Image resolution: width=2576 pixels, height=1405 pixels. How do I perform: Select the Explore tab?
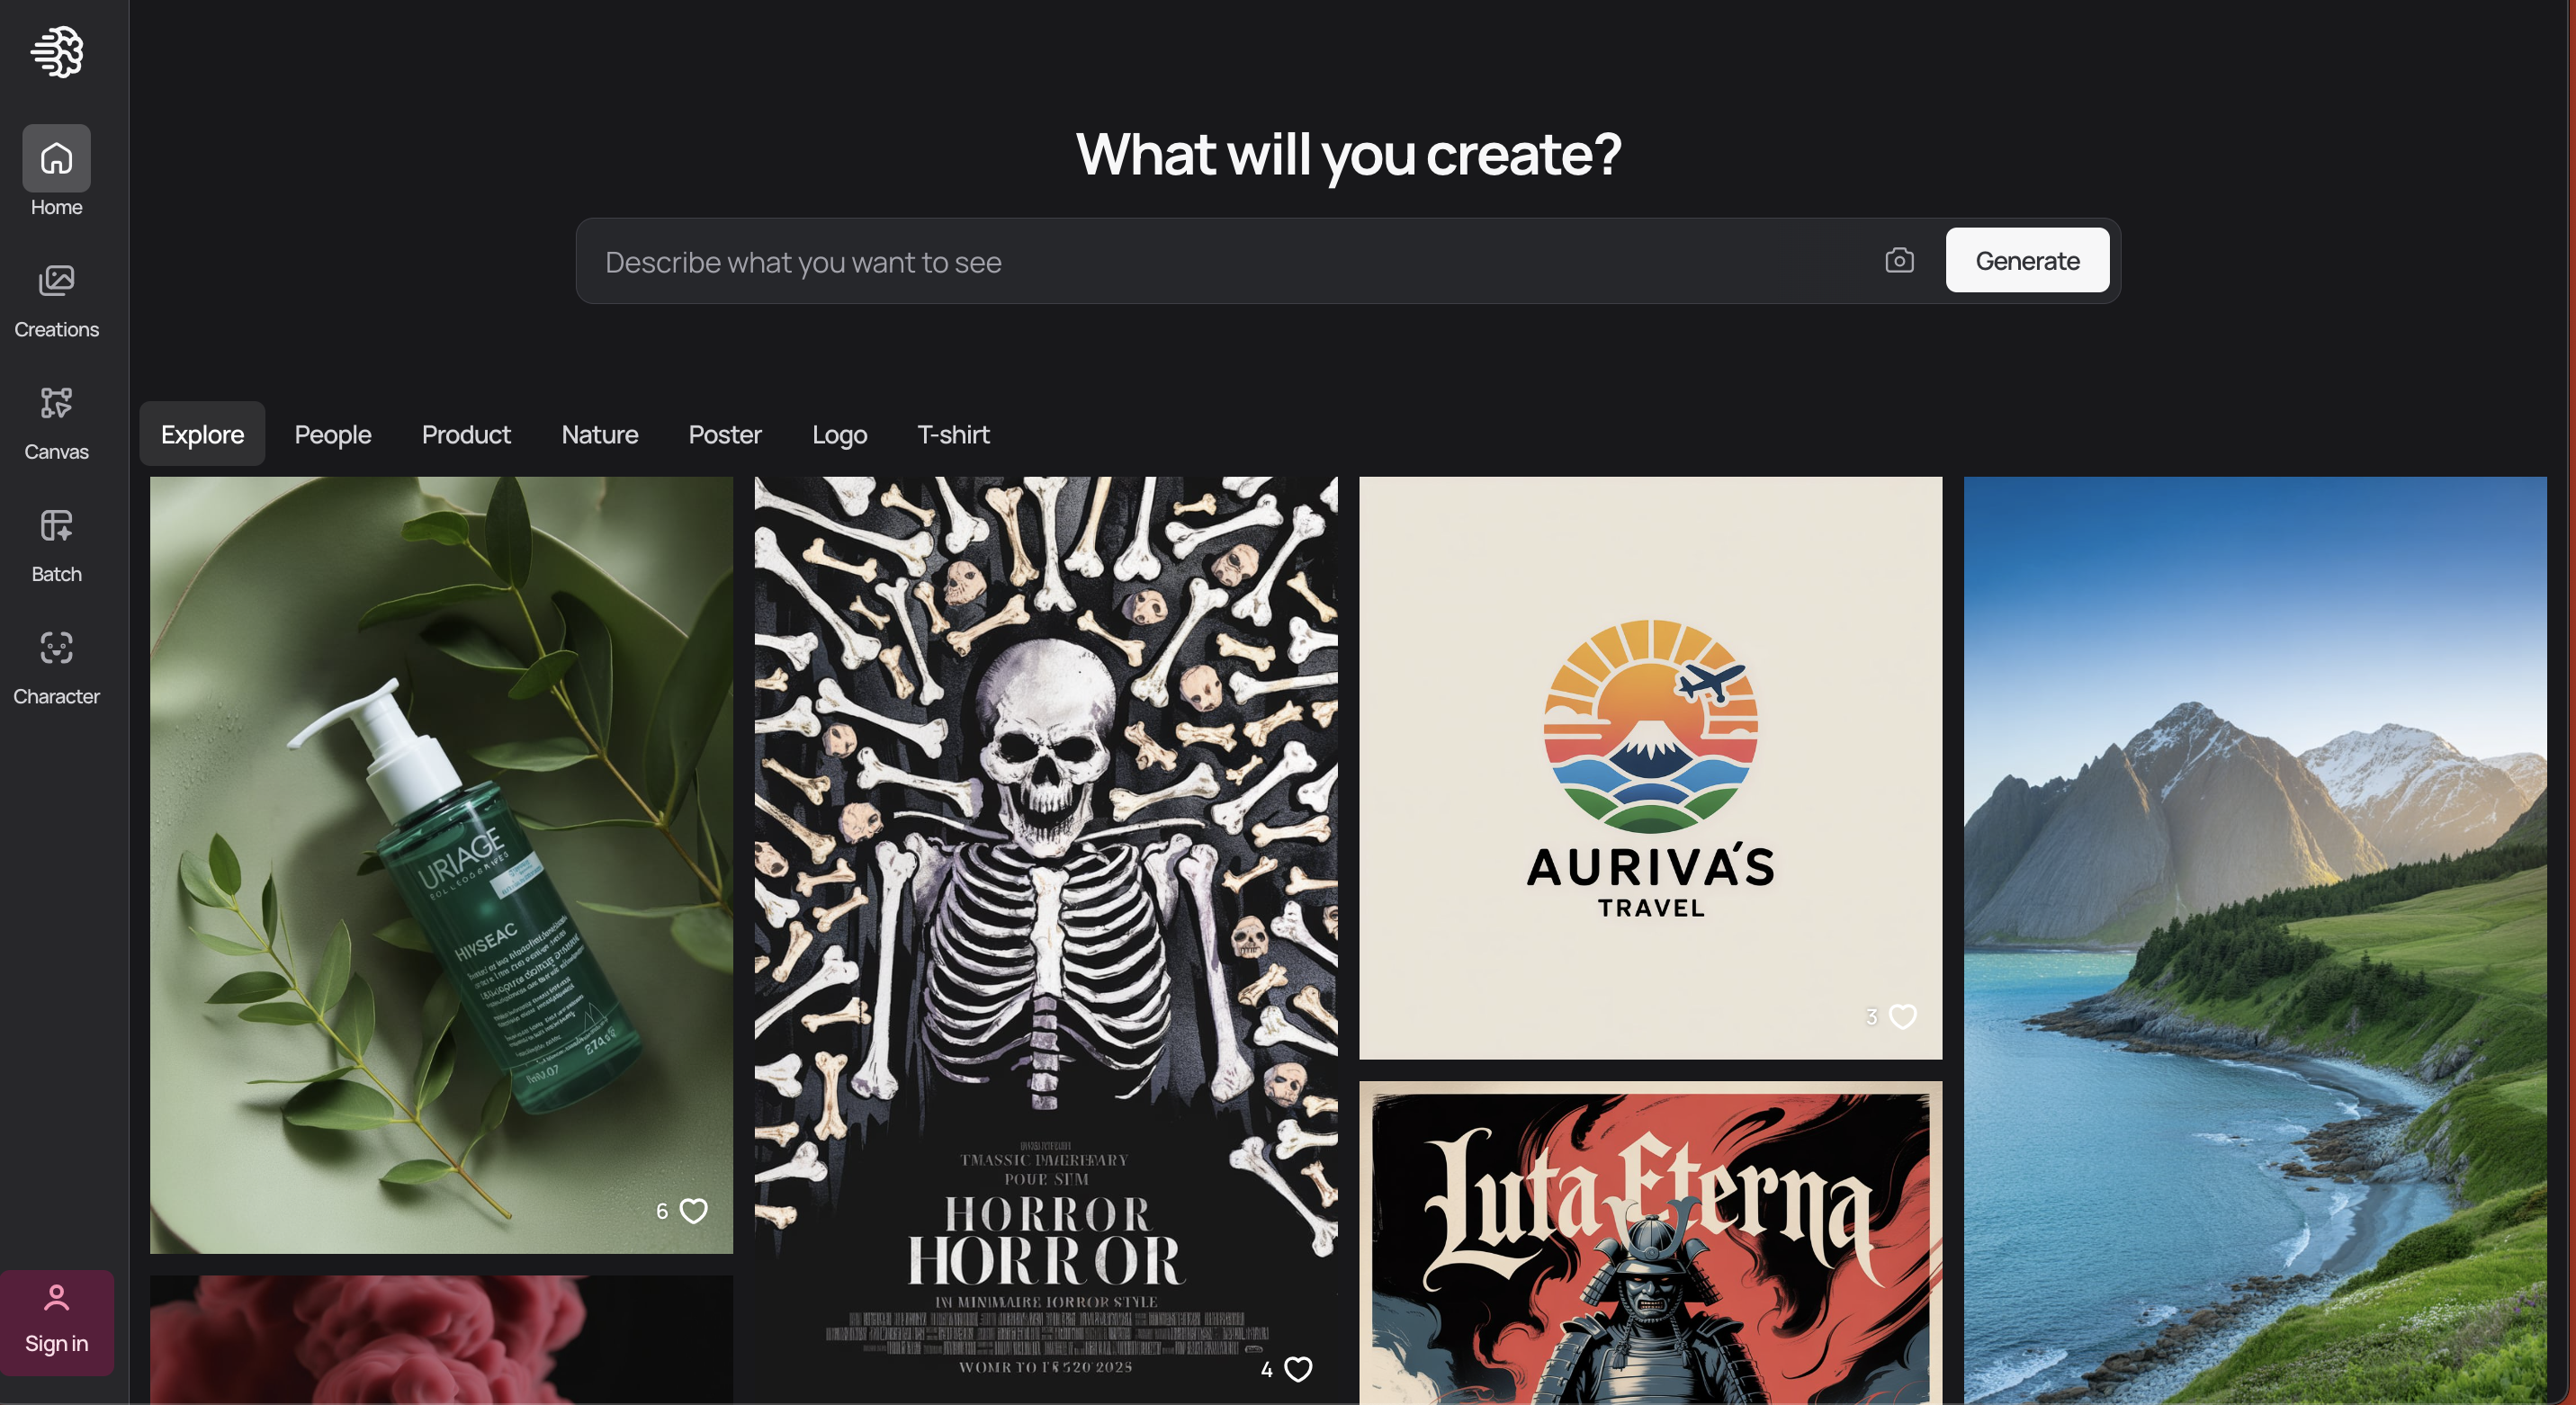click(x=202, y=434)
